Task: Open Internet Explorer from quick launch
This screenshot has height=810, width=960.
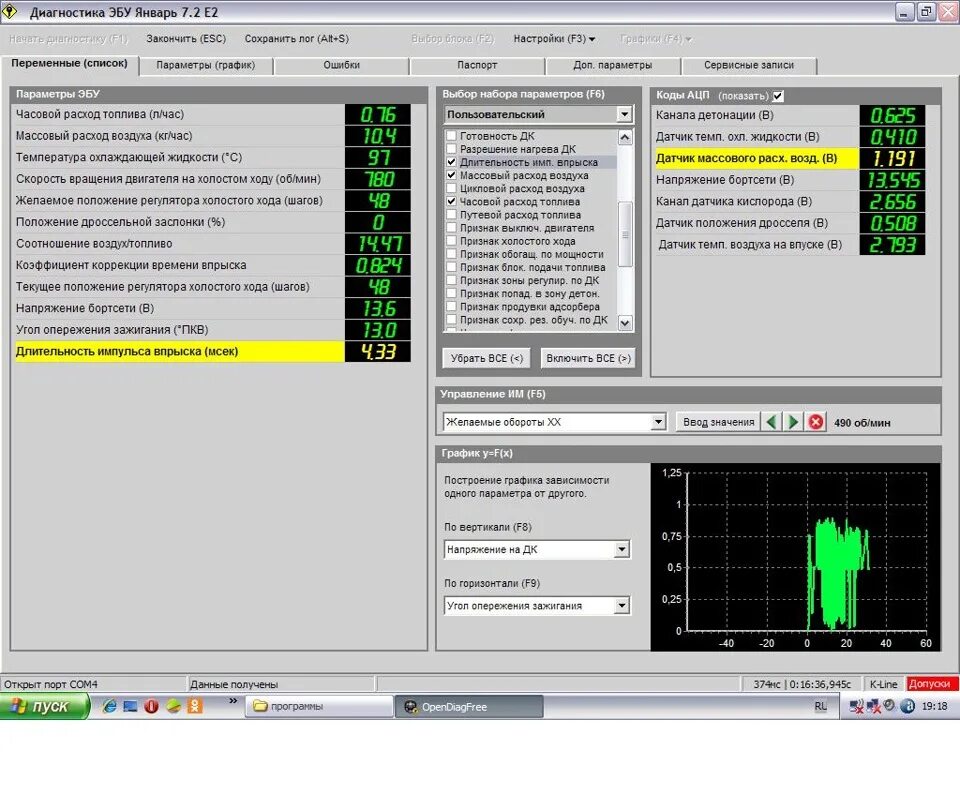Action: coord(110,706)
